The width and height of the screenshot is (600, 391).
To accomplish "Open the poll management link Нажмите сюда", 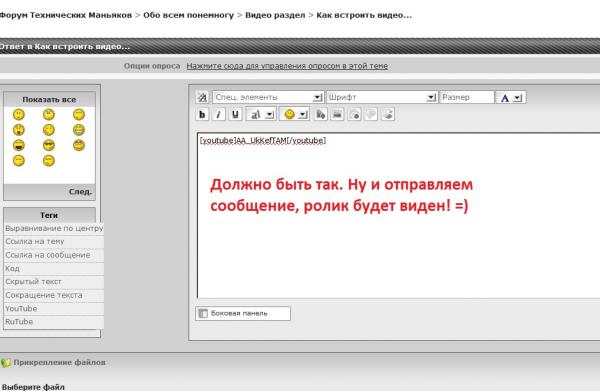I will tap(287, 66).
